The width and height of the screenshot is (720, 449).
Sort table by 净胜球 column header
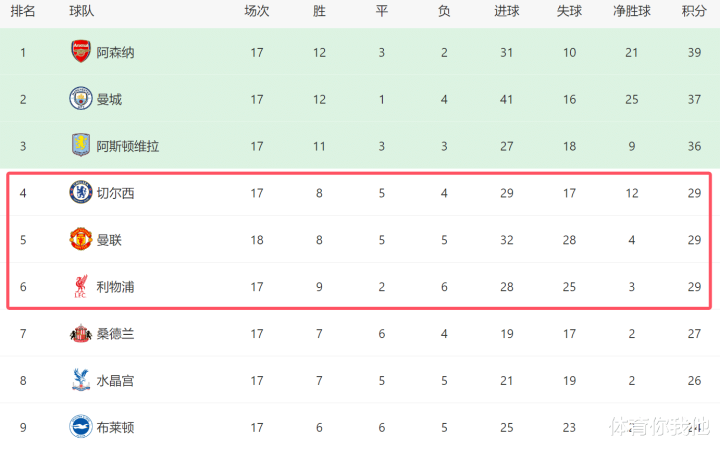(x=632, y=12)
